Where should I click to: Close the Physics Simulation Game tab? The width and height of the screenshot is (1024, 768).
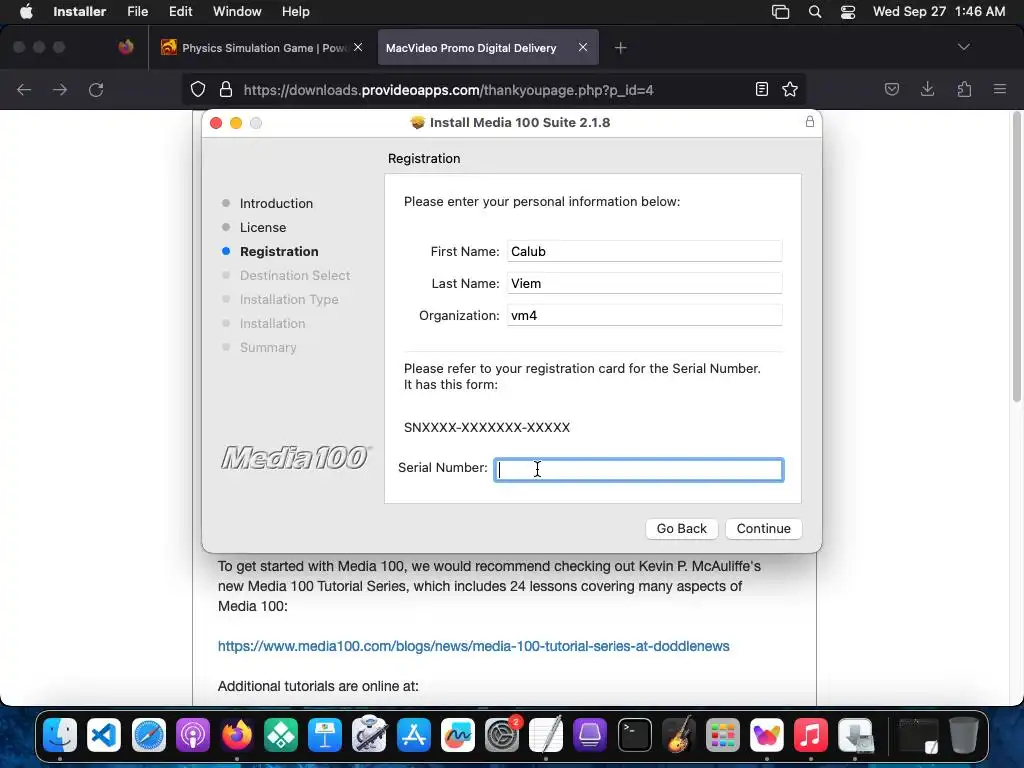pos(358,47)
